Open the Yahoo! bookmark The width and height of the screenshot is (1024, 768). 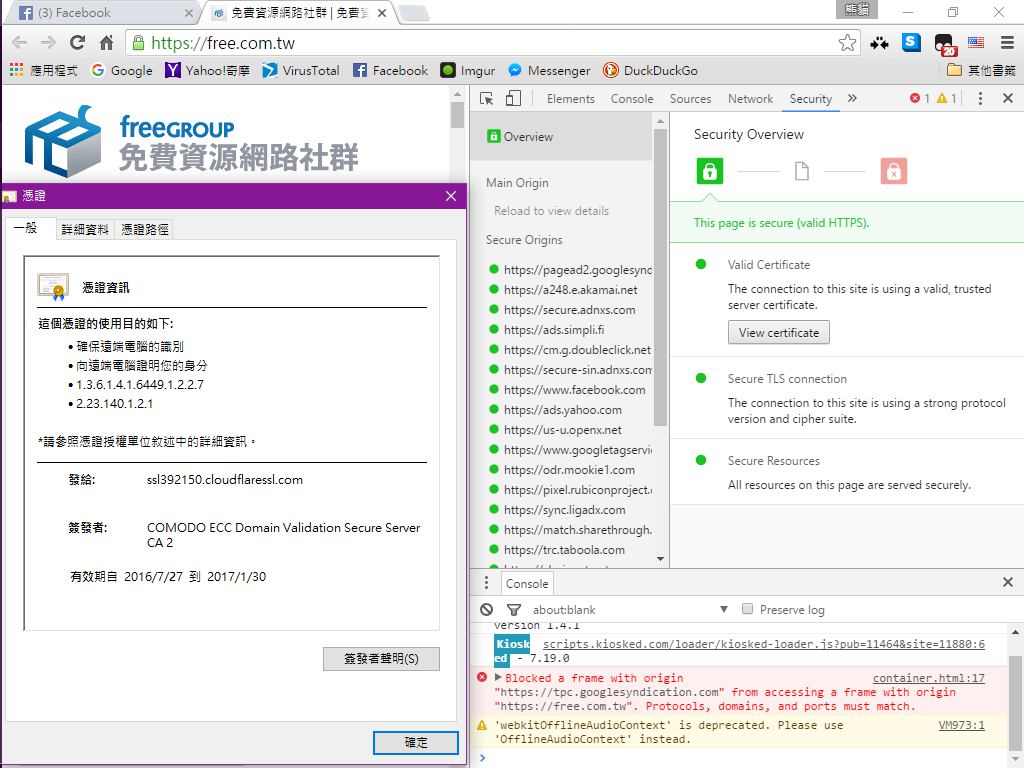coord(208,70)
